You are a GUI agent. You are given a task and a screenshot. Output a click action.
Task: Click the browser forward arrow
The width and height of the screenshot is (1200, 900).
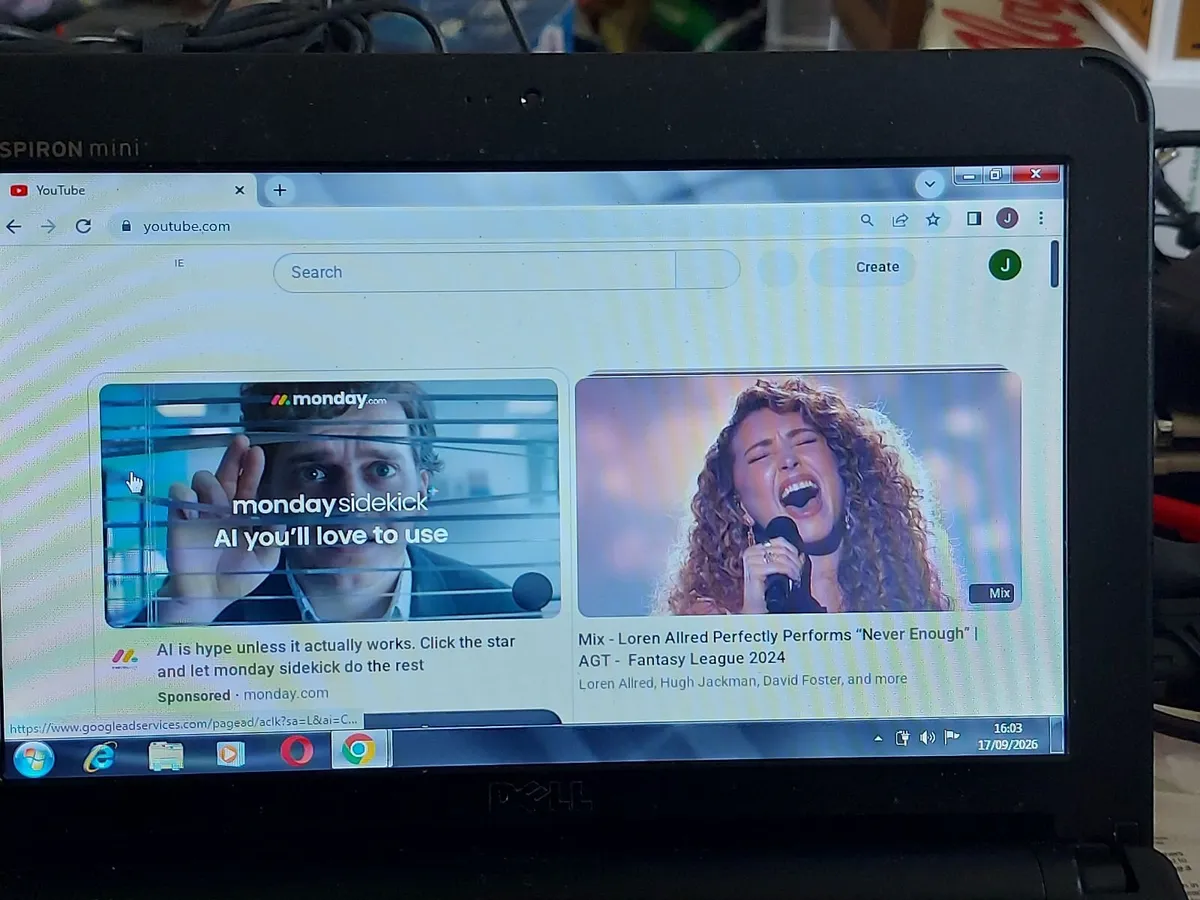coord(48,227)
